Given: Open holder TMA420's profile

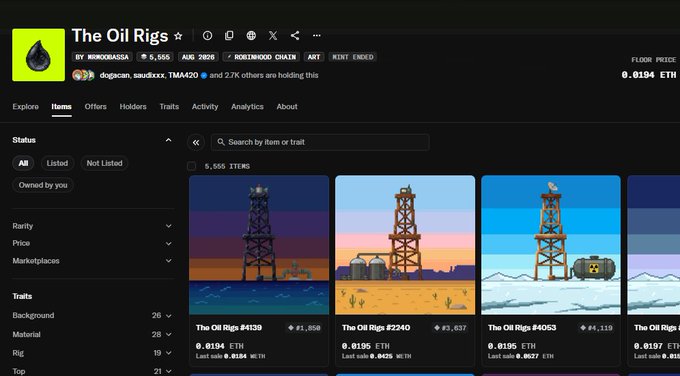Looking at the screenshot, I should click(x=183, y=75).
